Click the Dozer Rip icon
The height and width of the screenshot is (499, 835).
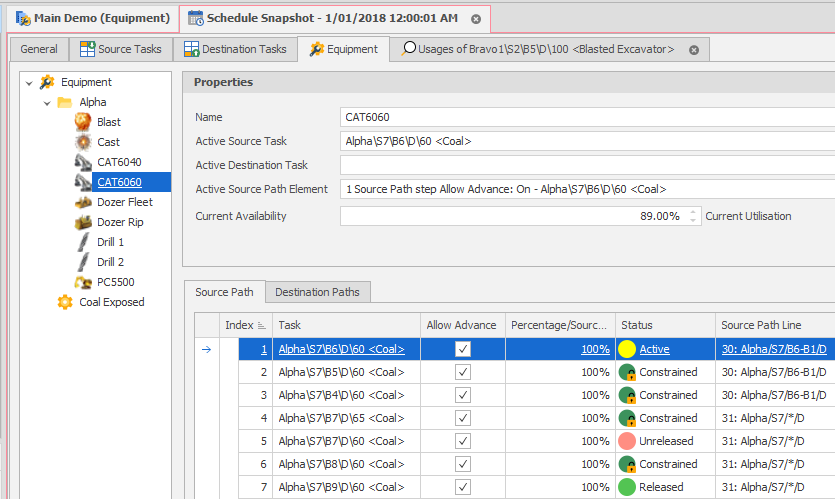click(83, 222)
